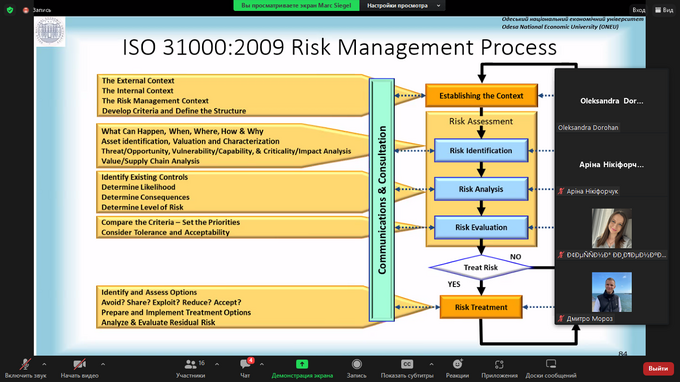Click the green "viewing Marc Siegel screen" banner
The width and height of the screenshot is (680, 382).
(x=296, y=6)
